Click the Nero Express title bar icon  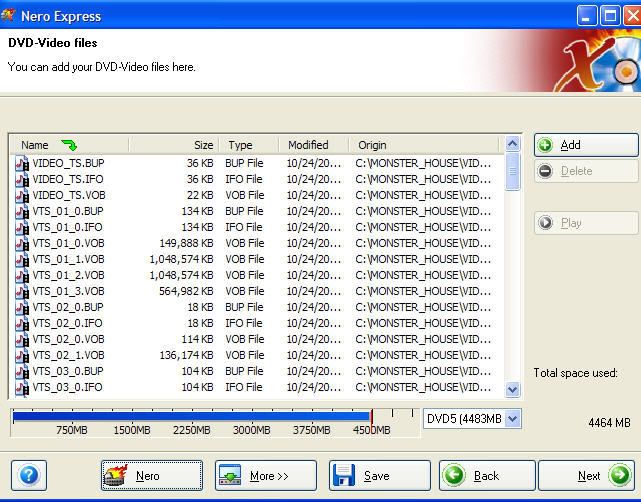[x=8, y=16]
